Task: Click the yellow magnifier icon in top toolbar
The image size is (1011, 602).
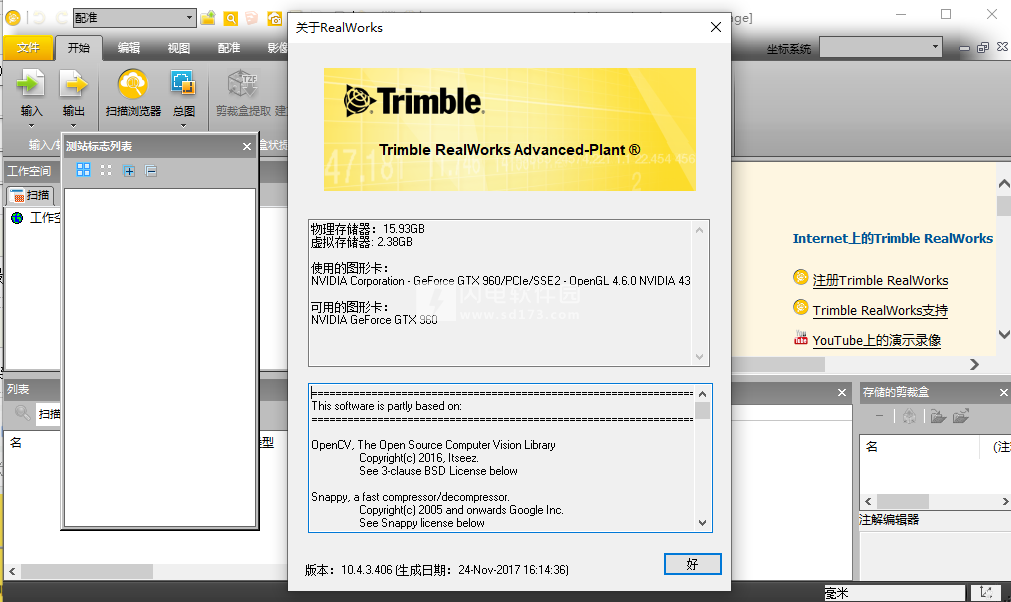Action: pyautogui.click(x=230, y=18)
